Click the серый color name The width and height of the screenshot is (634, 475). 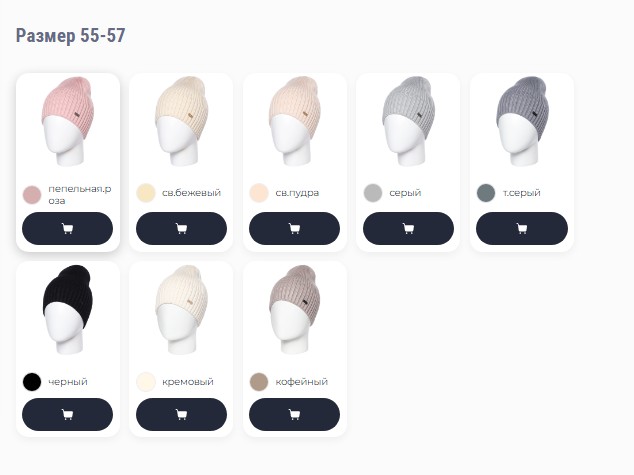[x=405, y=193]
